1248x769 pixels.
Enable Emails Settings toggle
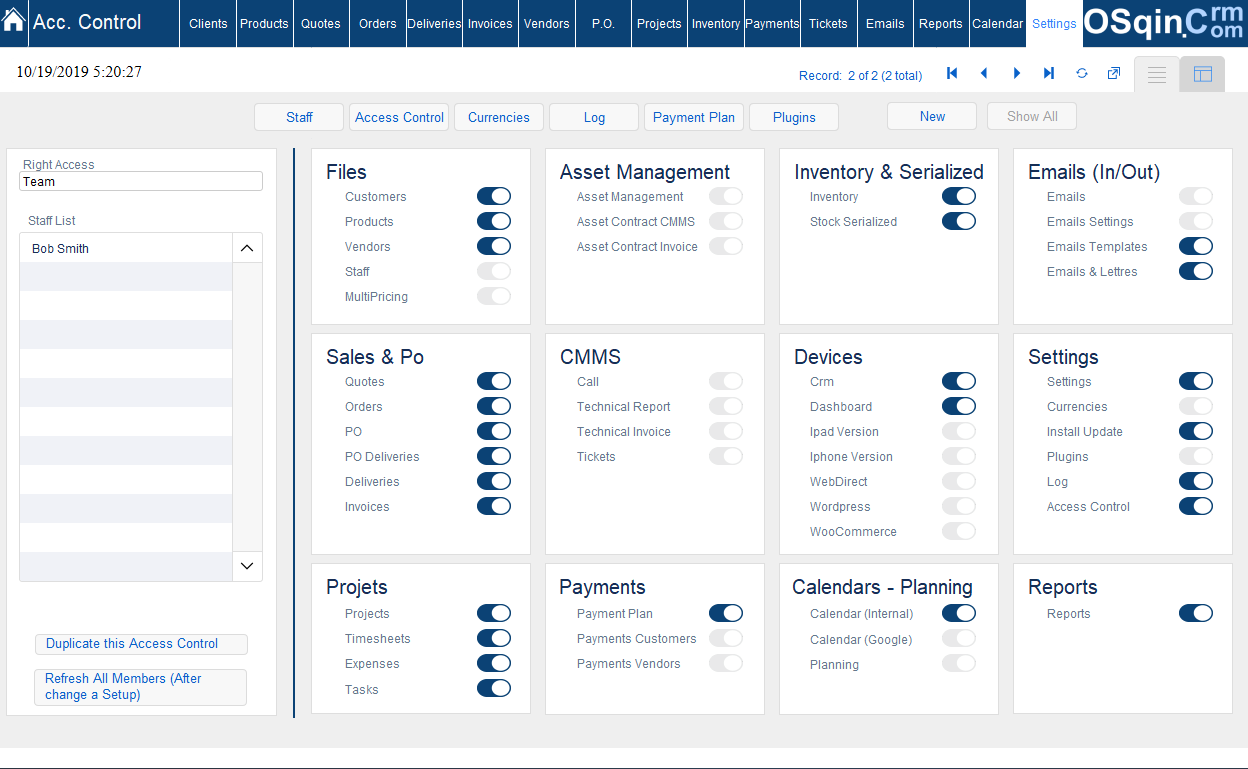coord(1196,222)
